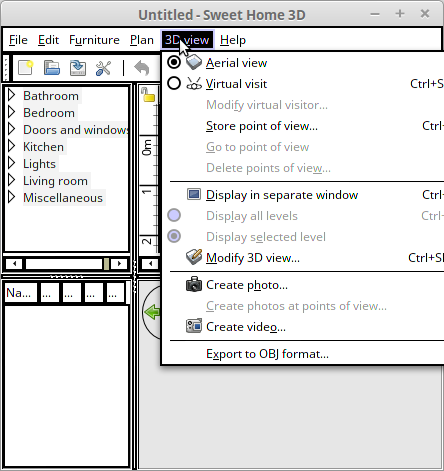Open the Furniture menu

click(x=94, y=40)
